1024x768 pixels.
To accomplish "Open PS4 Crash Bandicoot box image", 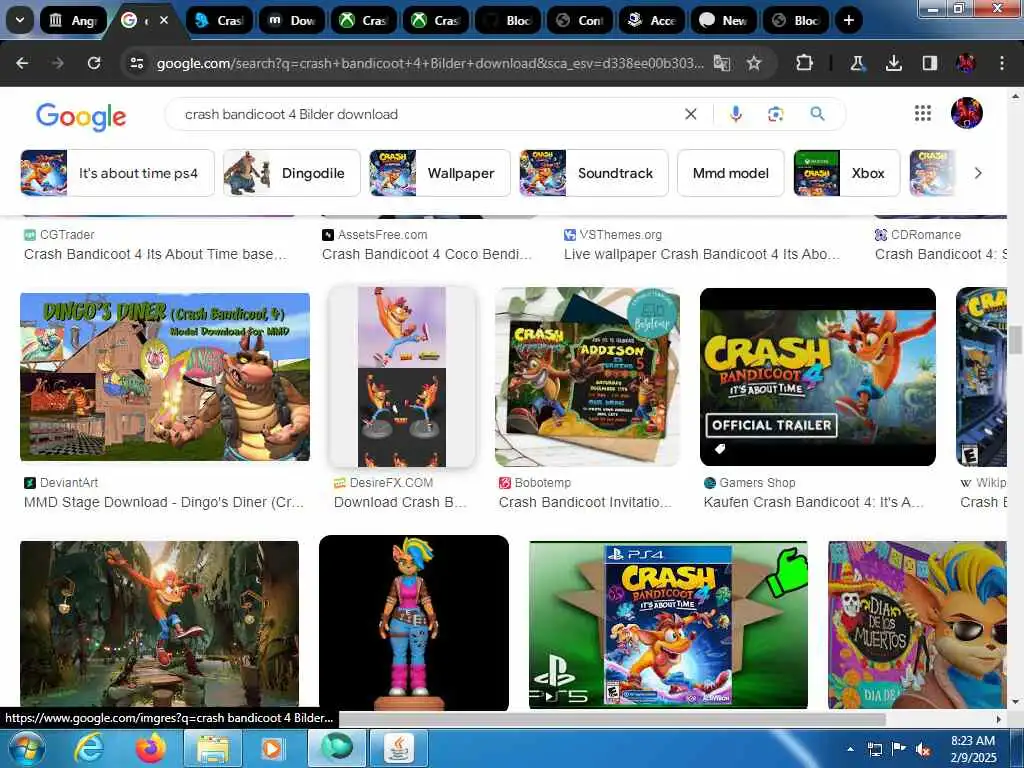I will (668, 624).
